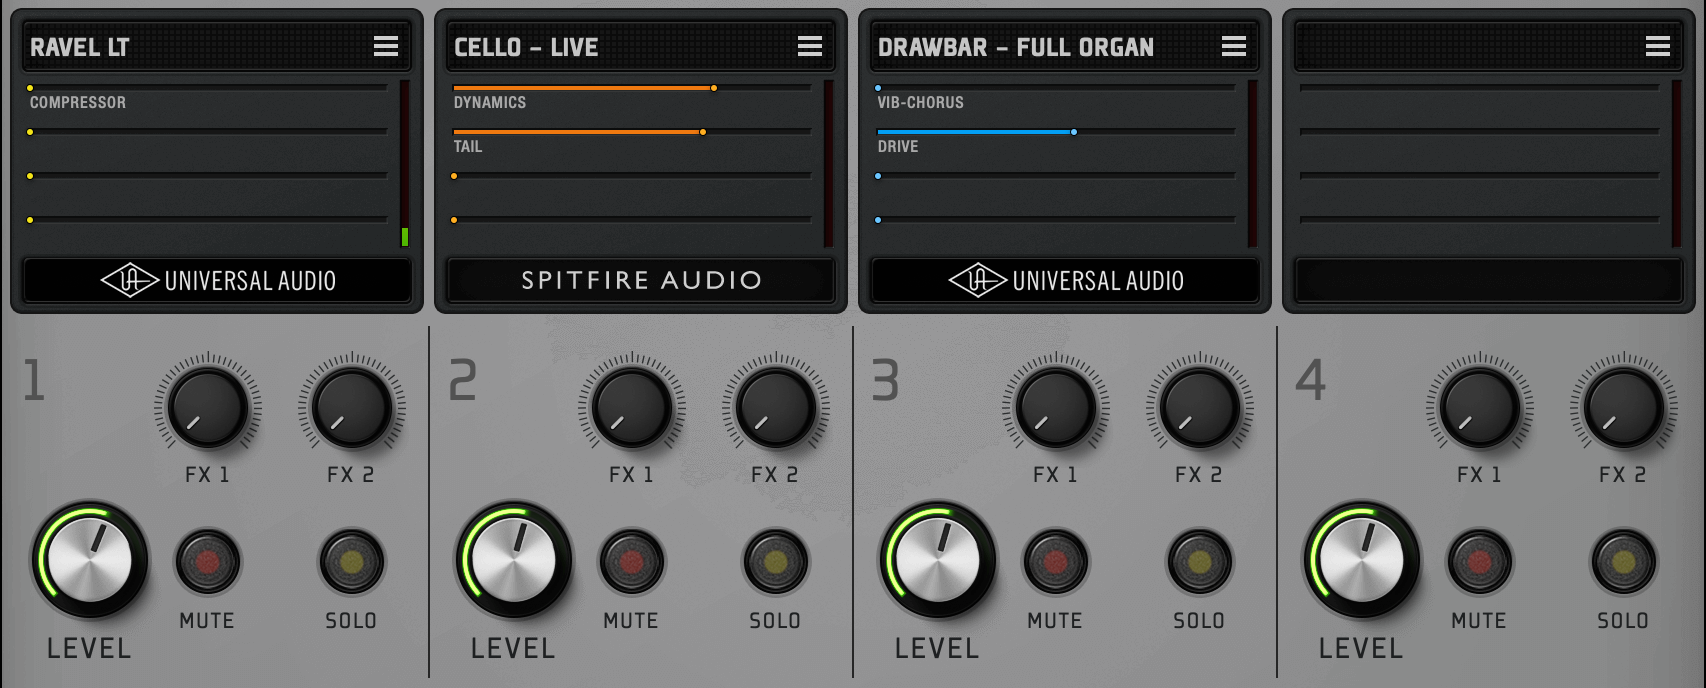This screenshot has height=688, width=1706.
Task: Click channel 2 FX 2 knob
Action: point(775,407)
